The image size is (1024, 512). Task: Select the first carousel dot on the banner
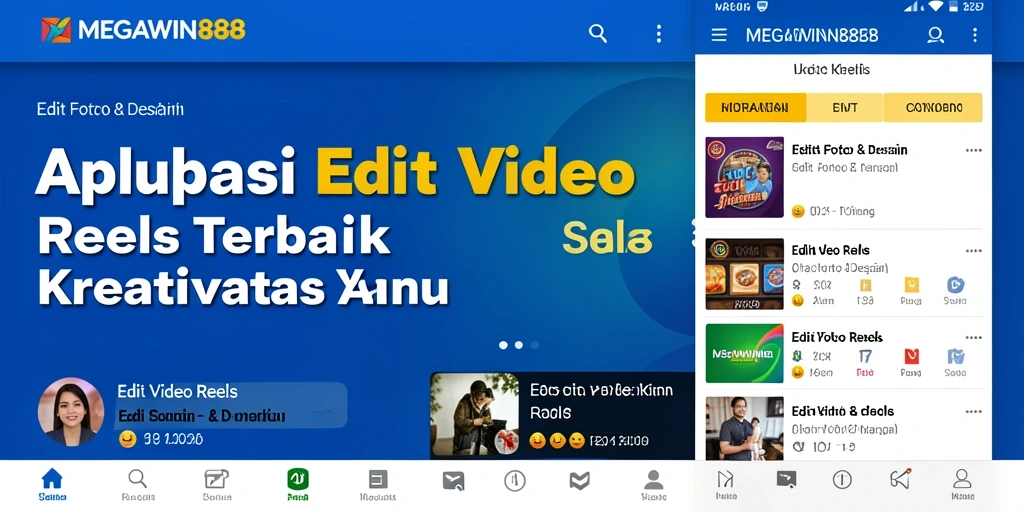[503, 345]
